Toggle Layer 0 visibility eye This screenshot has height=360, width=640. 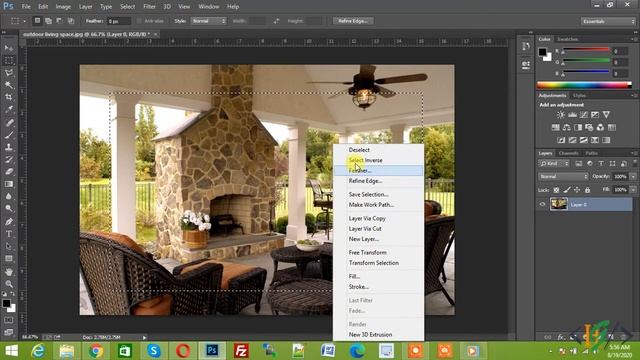point(542,204)
